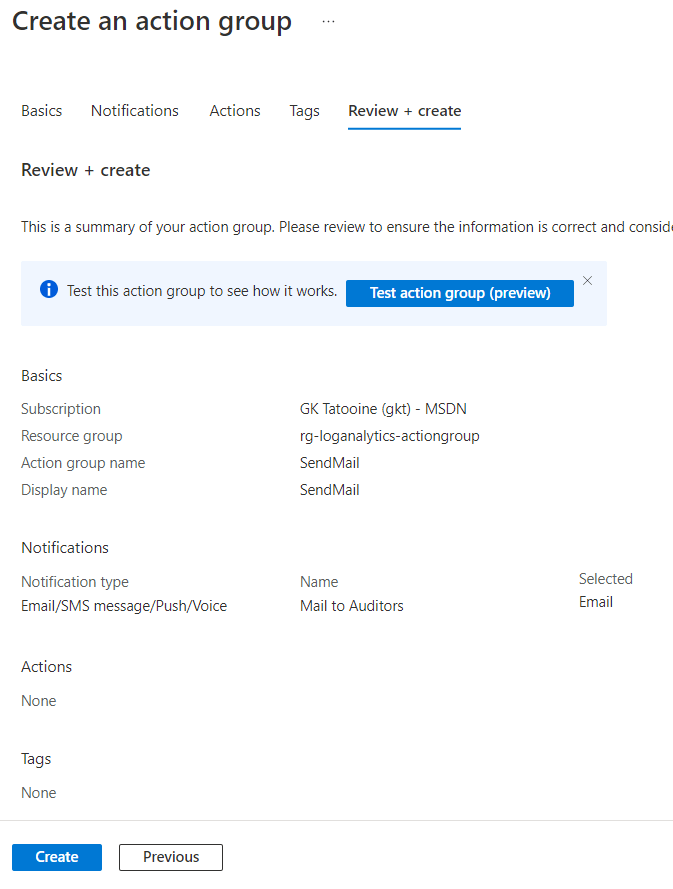The height and width of the screenshot is (889, 673).
Task: Dismiss the test action group banner
Action: click(587, 281)
